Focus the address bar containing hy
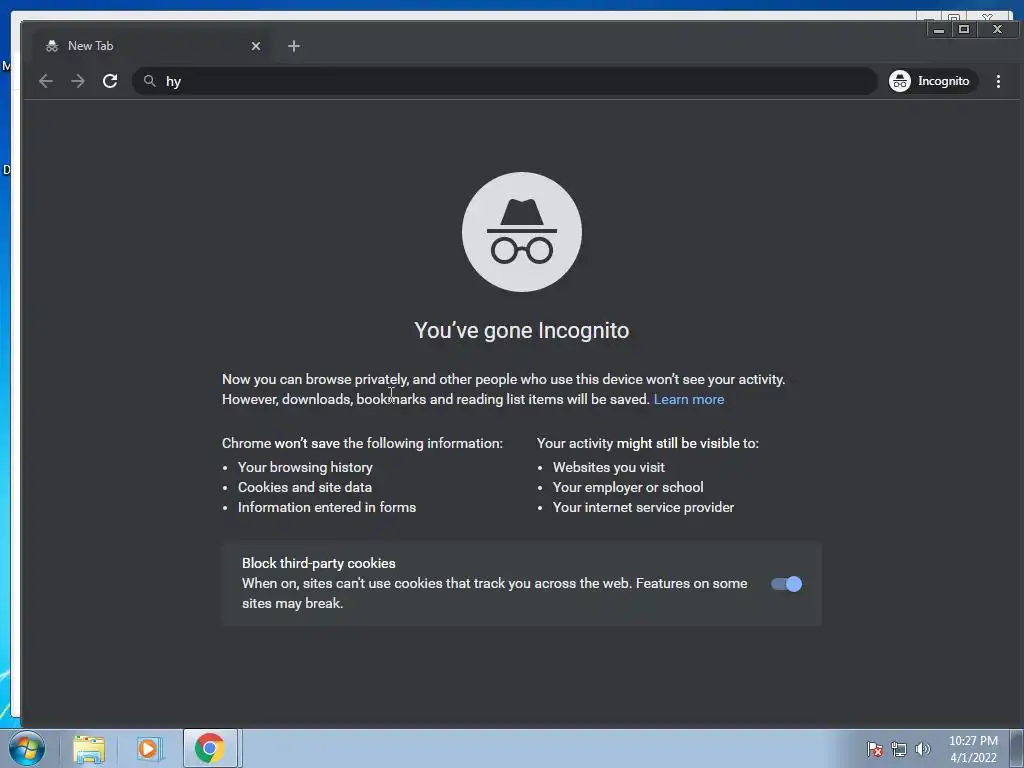This screenshot has width=1024, height=768. point(505,81)
